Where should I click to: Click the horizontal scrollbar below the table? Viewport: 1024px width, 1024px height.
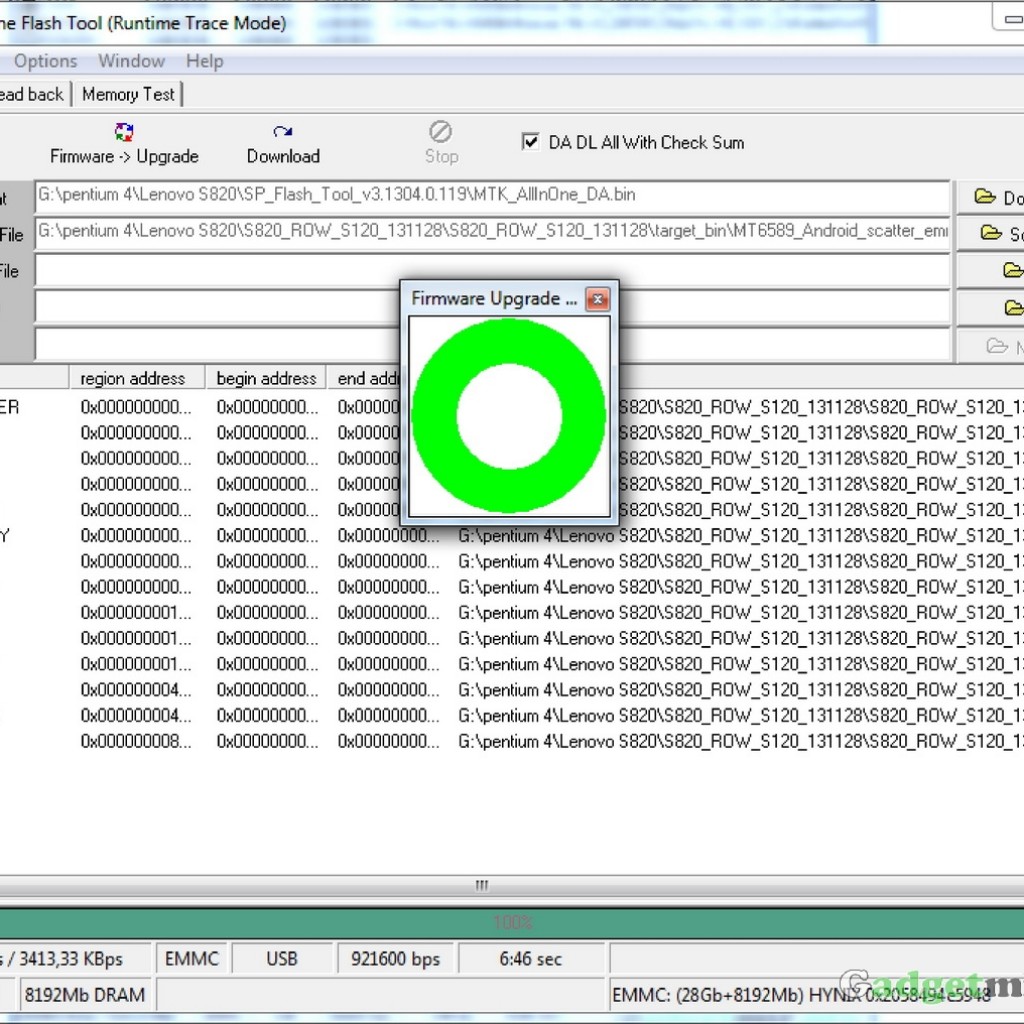pos(482,885)
